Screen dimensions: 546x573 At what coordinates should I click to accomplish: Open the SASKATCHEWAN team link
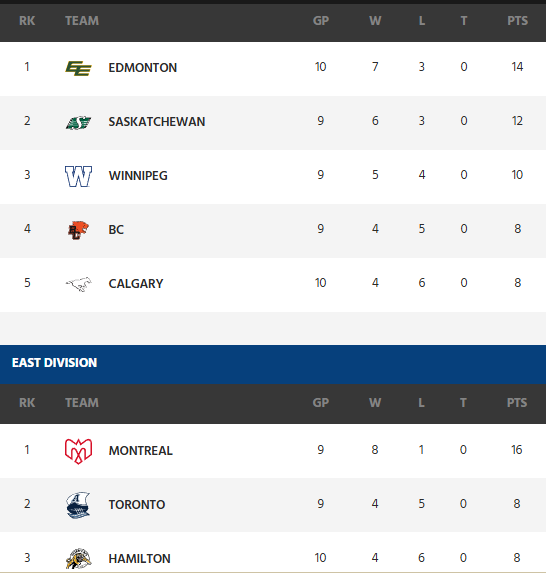(157, 122)
